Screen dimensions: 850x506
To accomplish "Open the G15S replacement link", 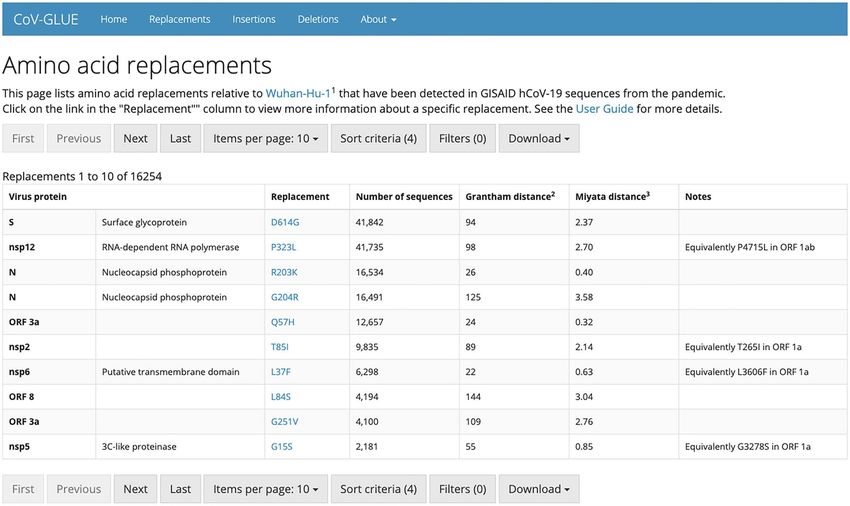I will [282, 447].
